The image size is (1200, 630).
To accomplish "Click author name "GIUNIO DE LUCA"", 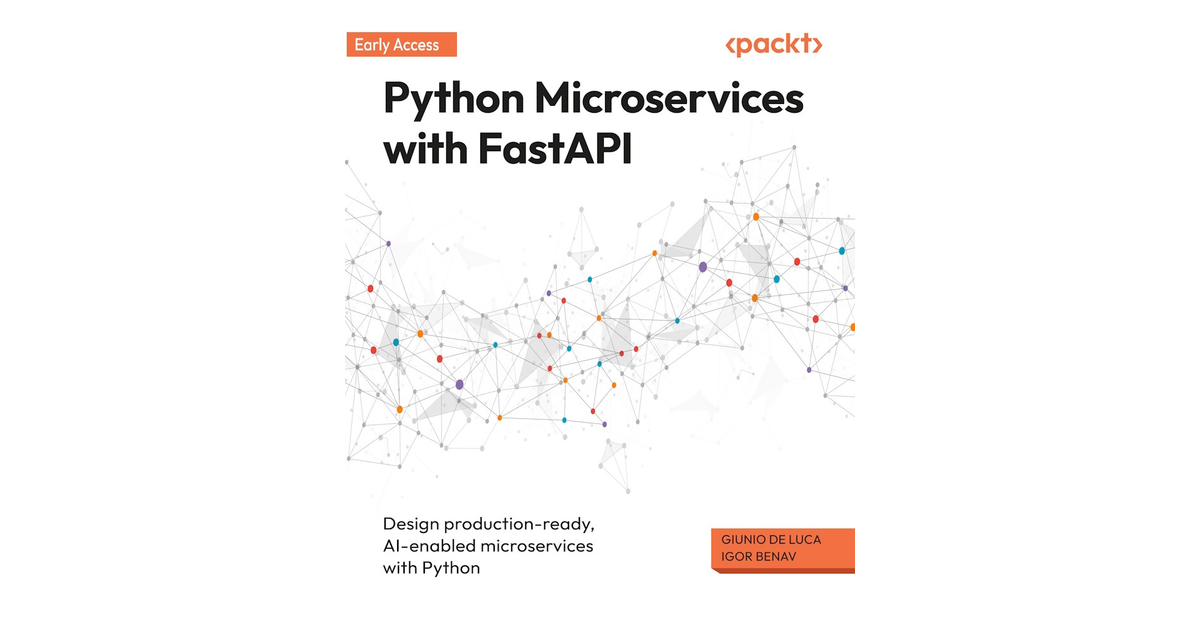I will coord(772,540).
